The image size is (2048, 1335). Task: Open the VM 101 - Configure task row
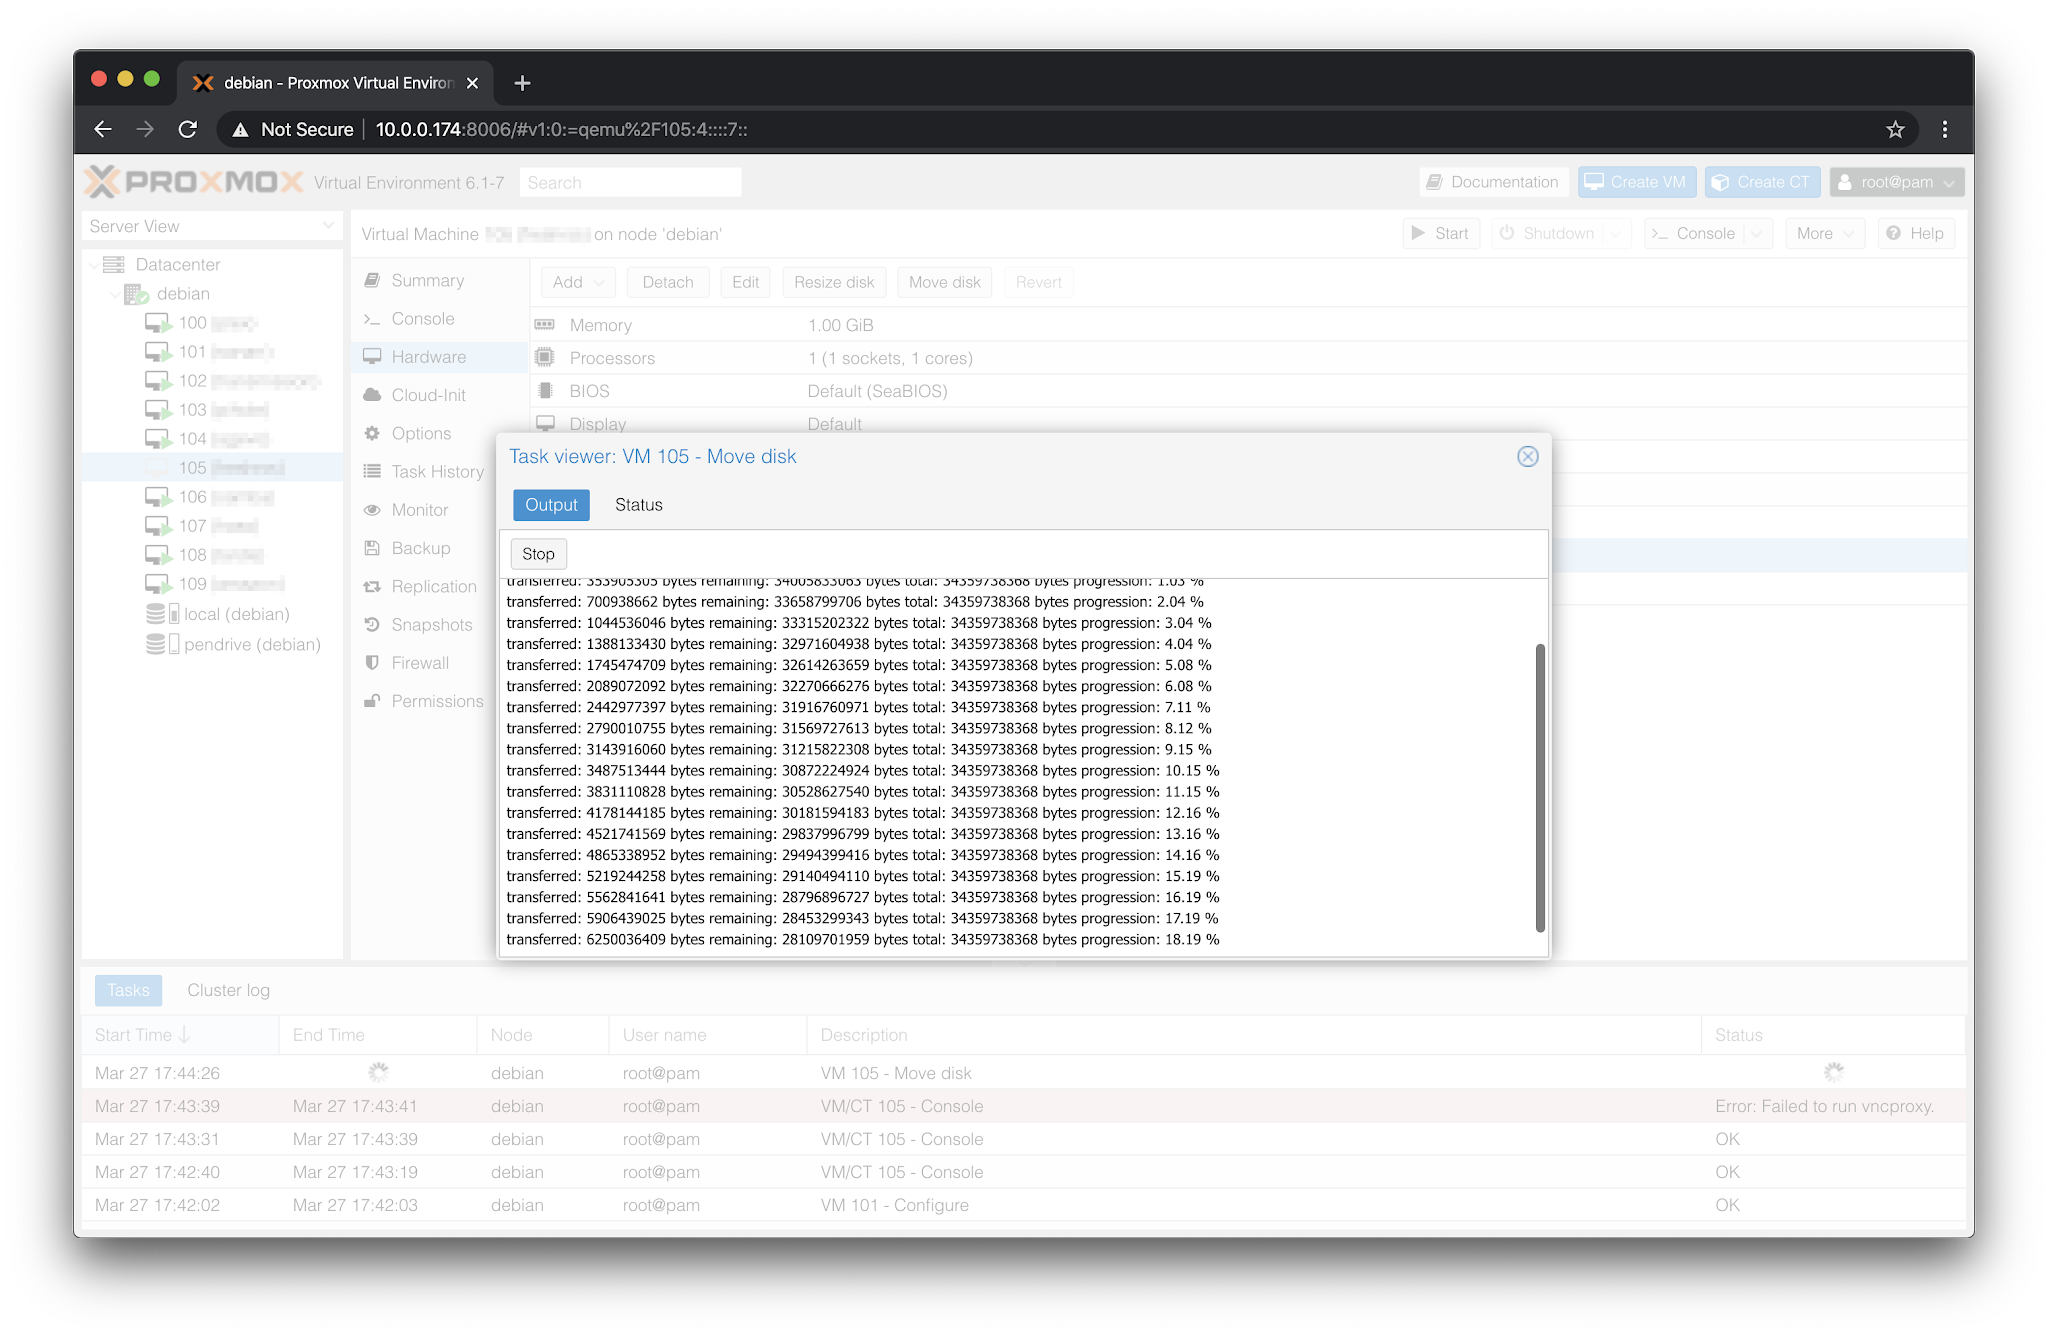[x=1024, y=1205]
